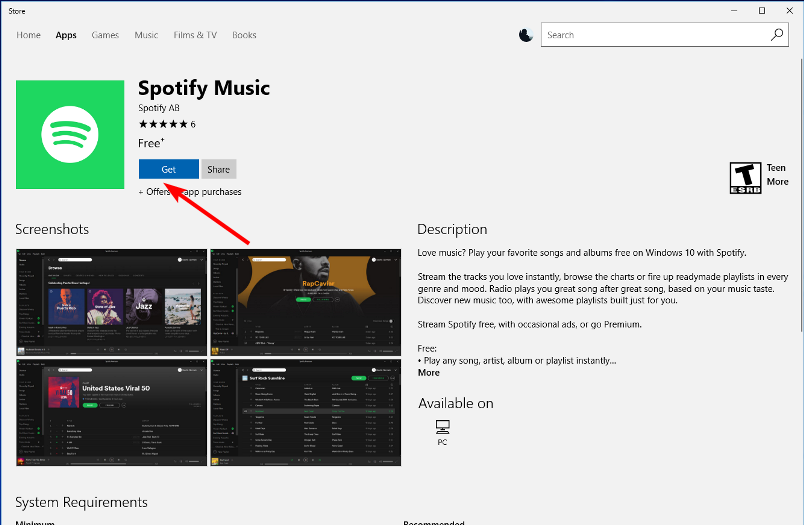
Task: Click the Spotify Music title text
Action: point(204,88)
